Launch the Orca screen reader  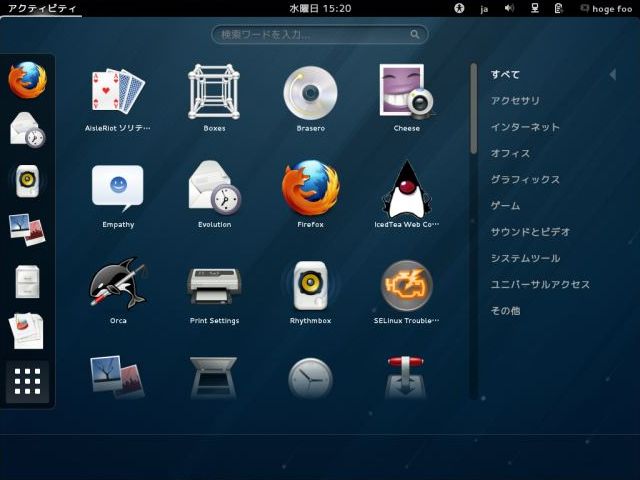pos(118,291)
